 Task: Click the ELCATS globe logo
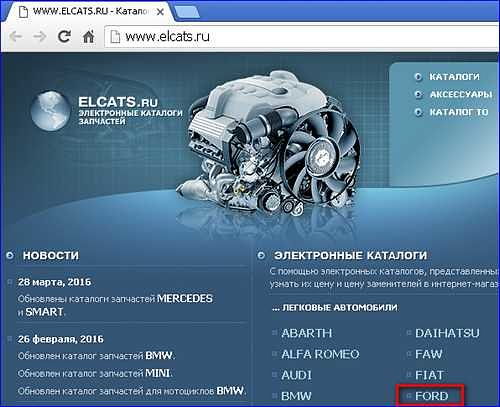pos(50,110)
